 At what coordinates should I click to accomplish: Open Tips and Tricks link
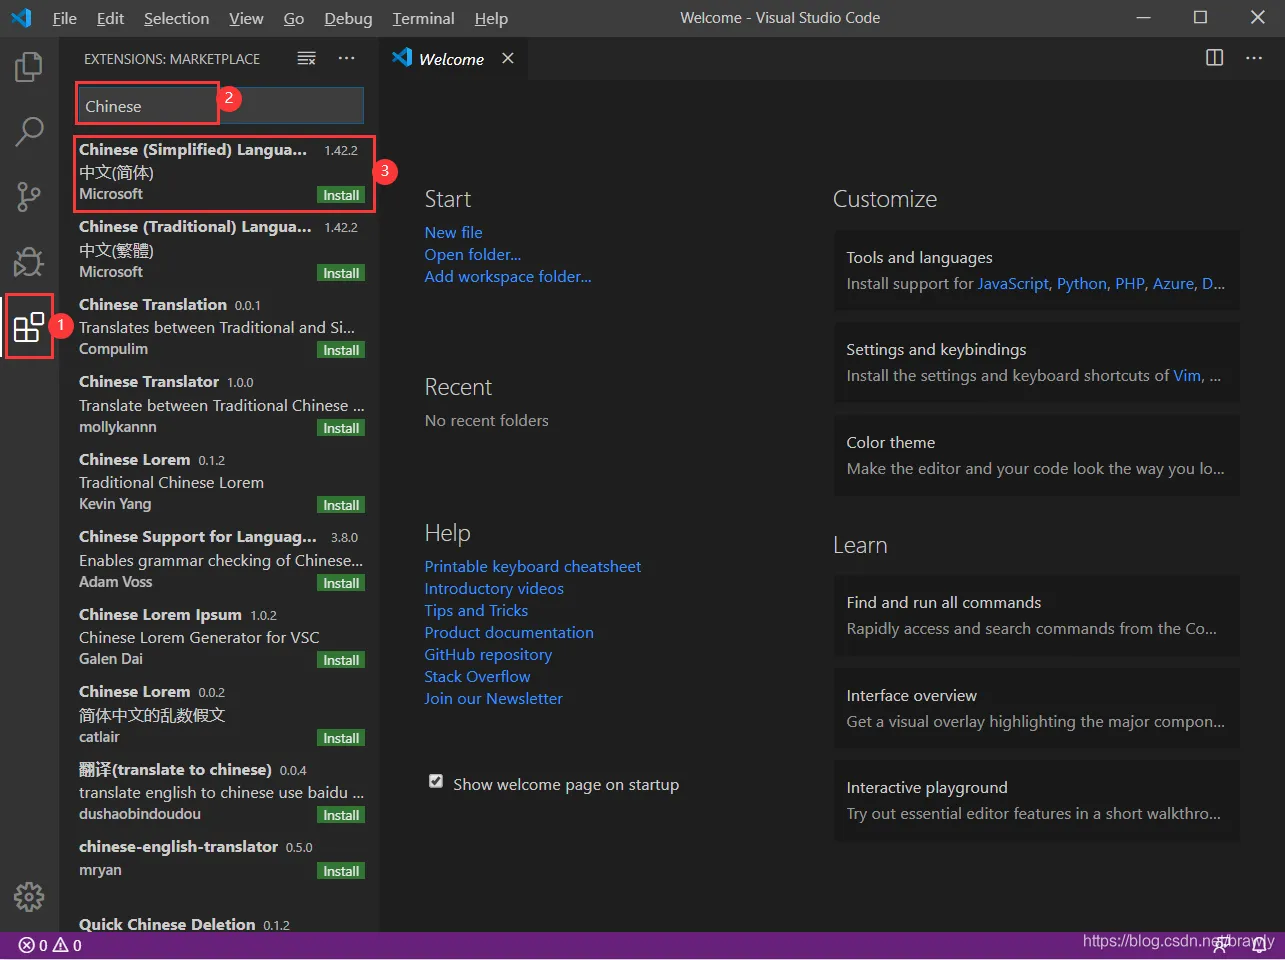475,610
